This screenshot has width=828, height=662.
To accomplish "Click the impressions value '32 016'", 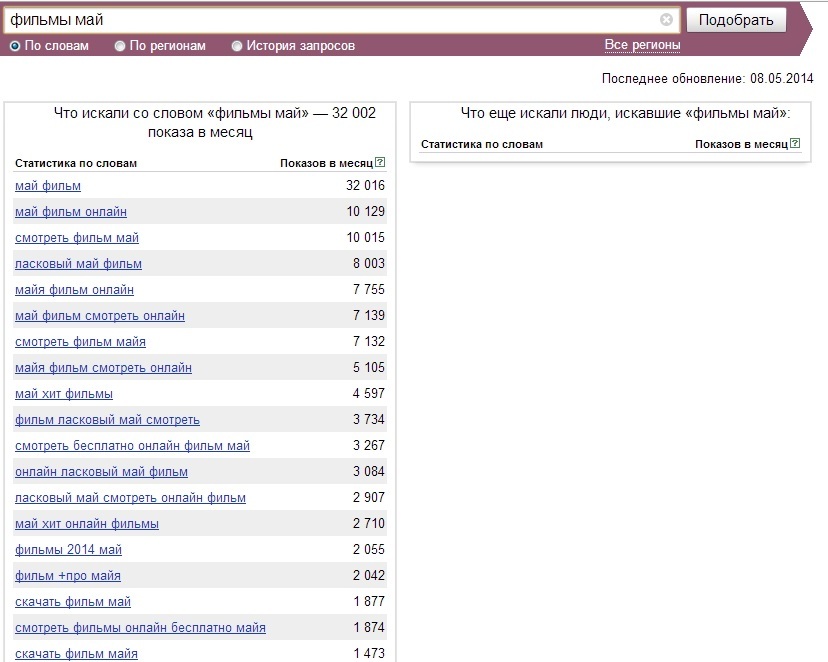I will 365,185.
